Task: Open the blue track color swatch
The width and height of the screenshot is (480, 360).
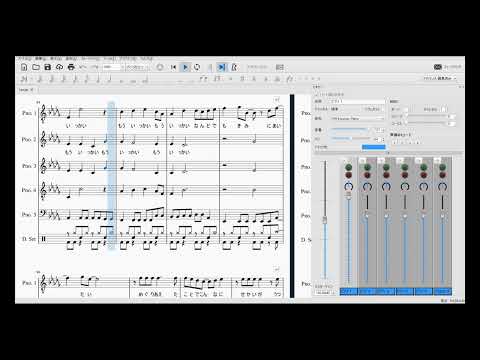Action: tap(374, 147)
